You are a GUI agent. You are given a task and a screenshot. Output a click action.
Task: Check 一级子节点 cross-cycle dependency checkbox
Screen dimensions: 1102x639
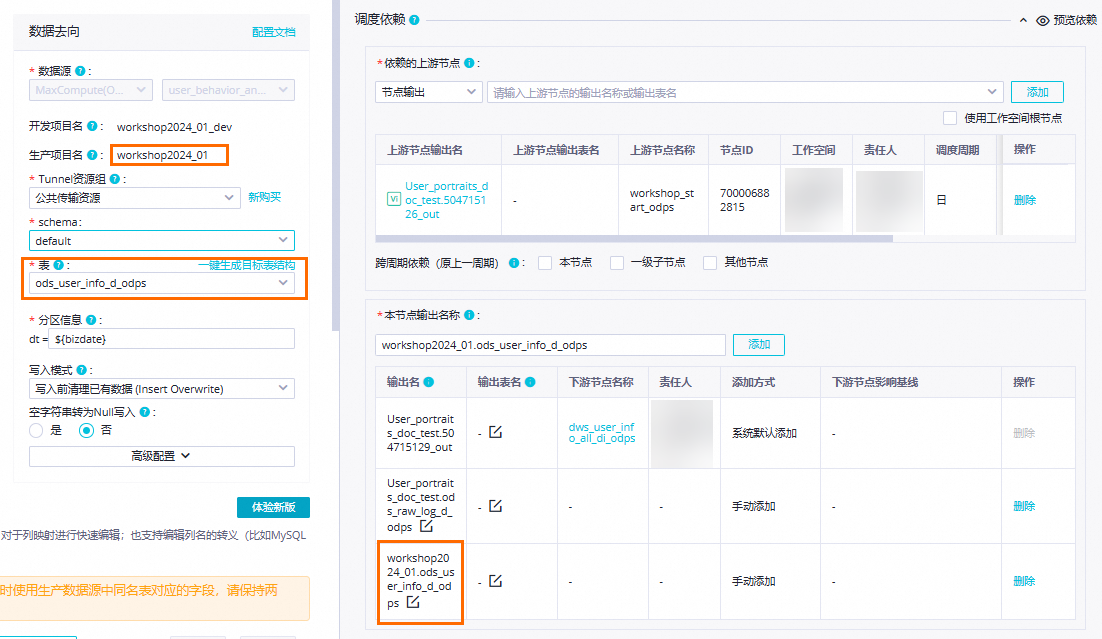616,263
